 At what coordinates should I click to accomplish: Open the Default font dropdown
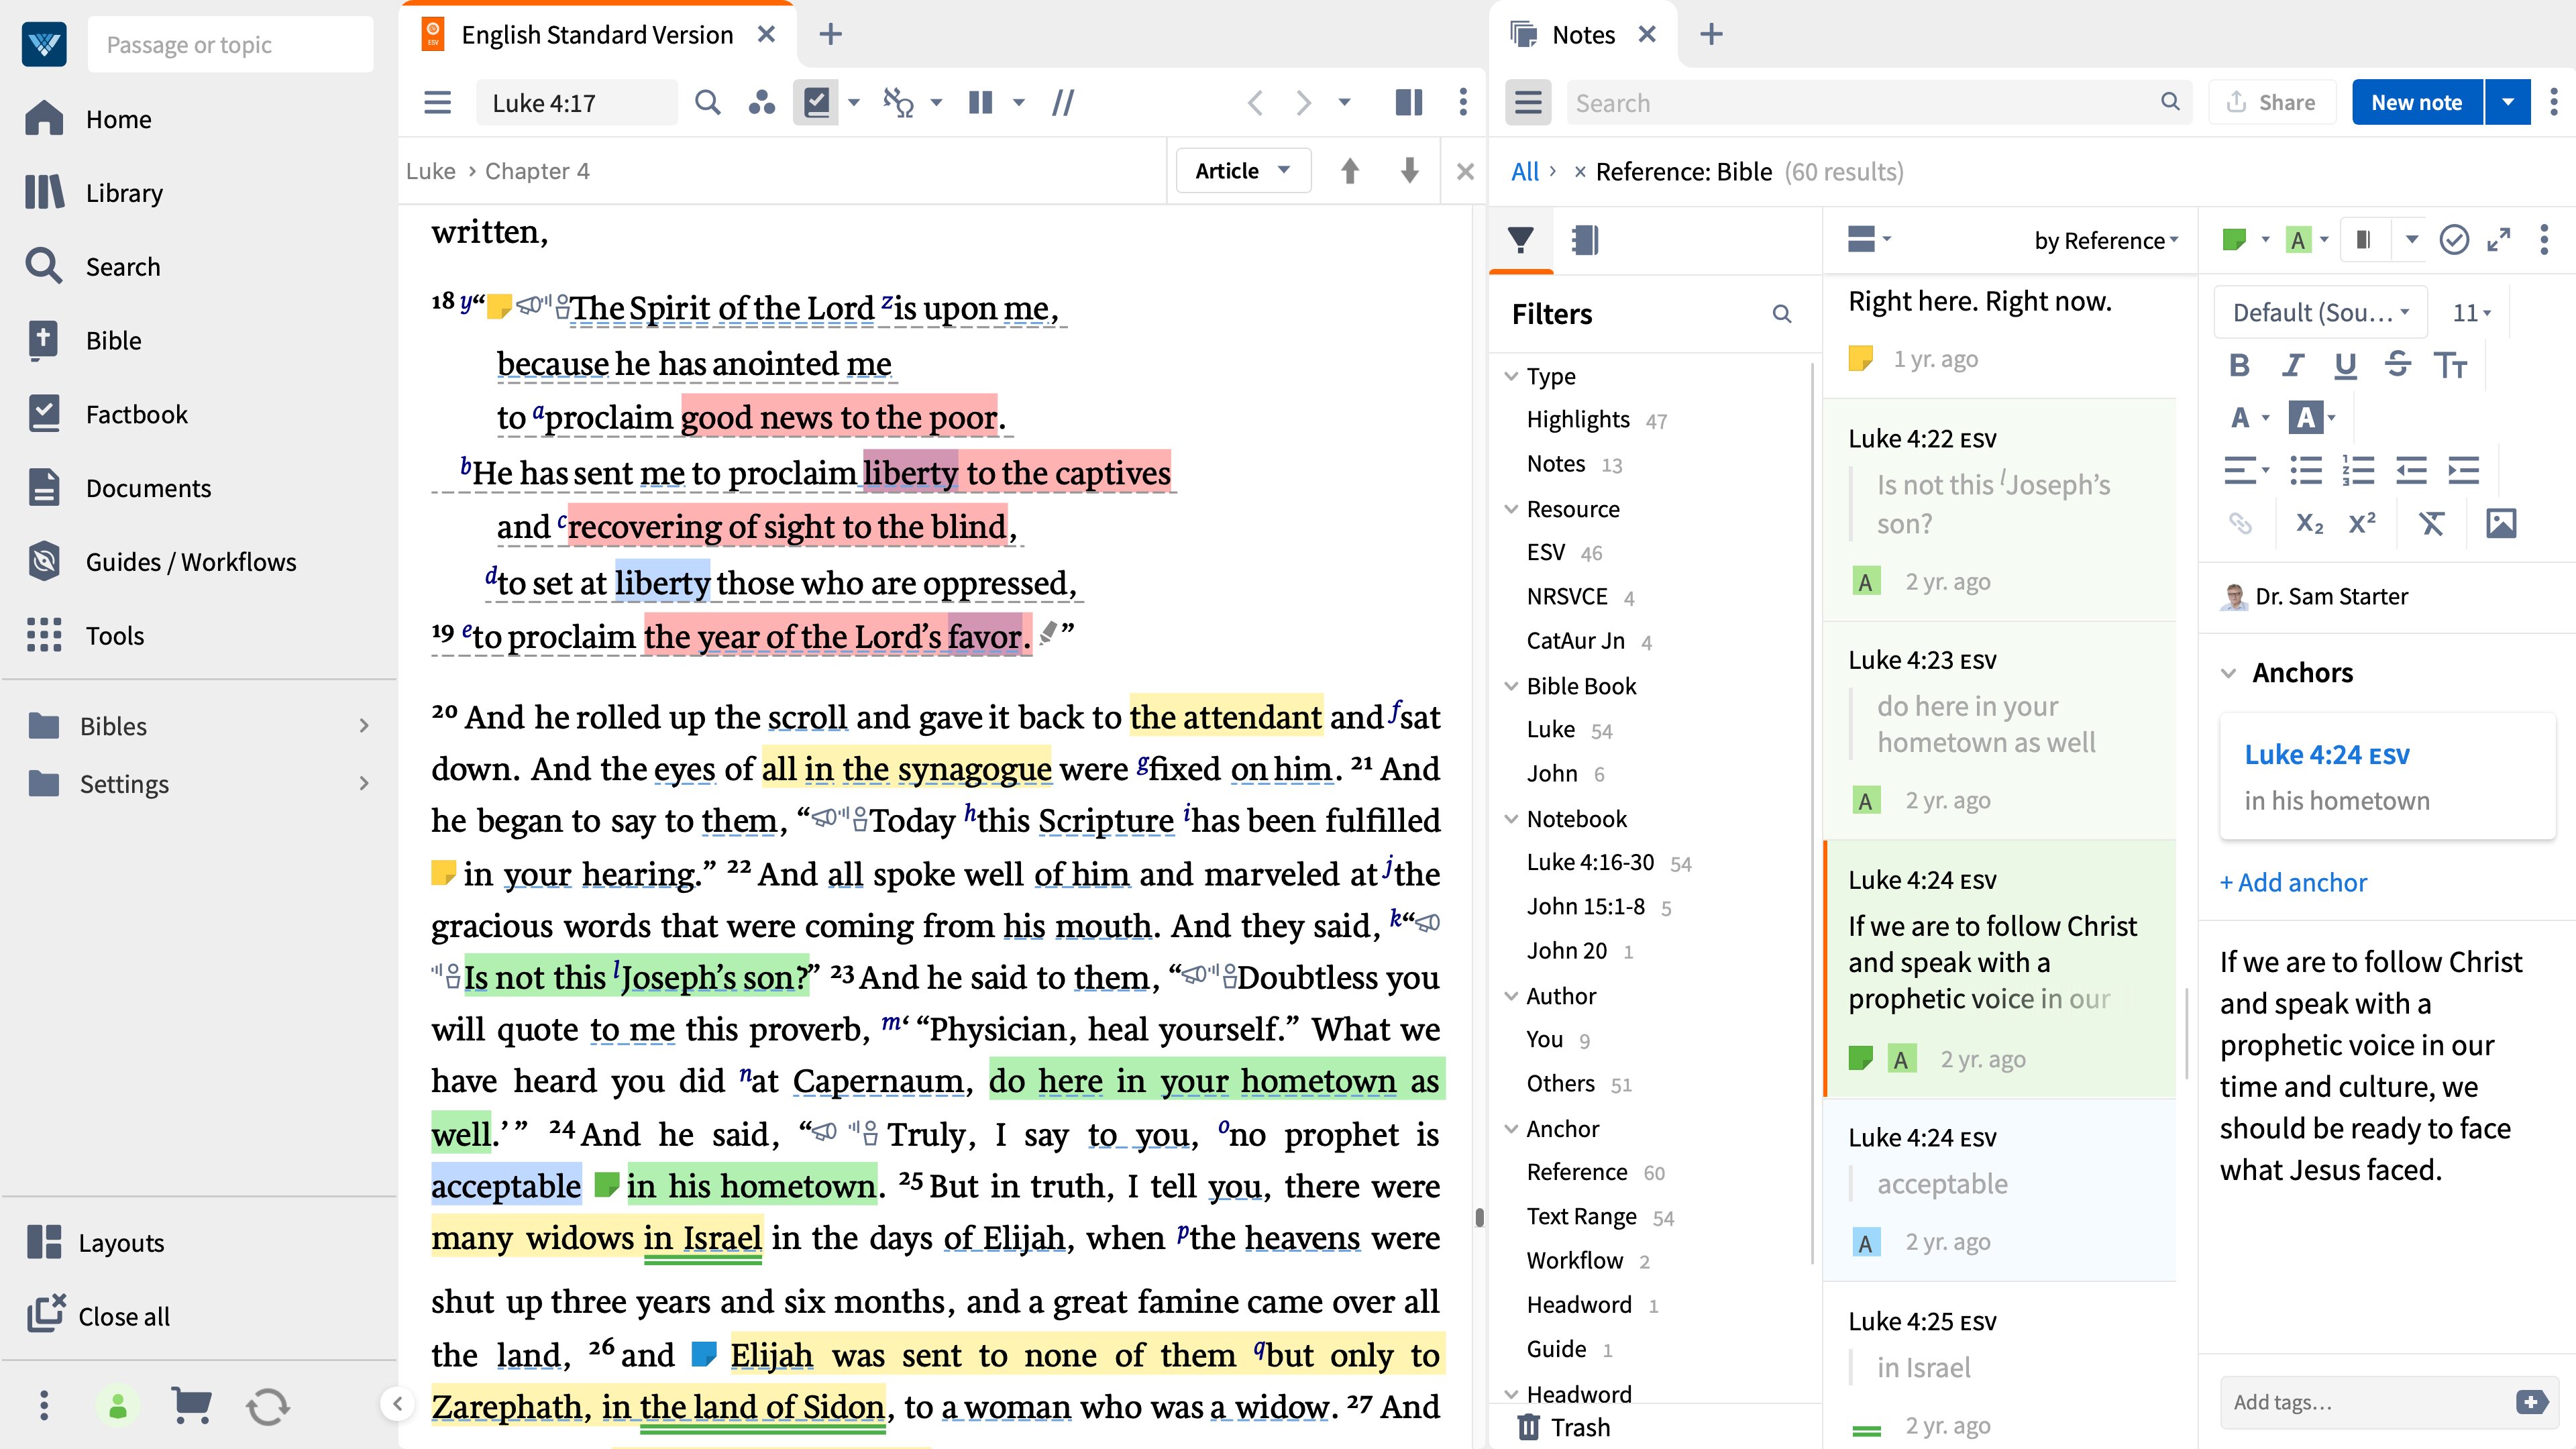tap(2321, 312)
